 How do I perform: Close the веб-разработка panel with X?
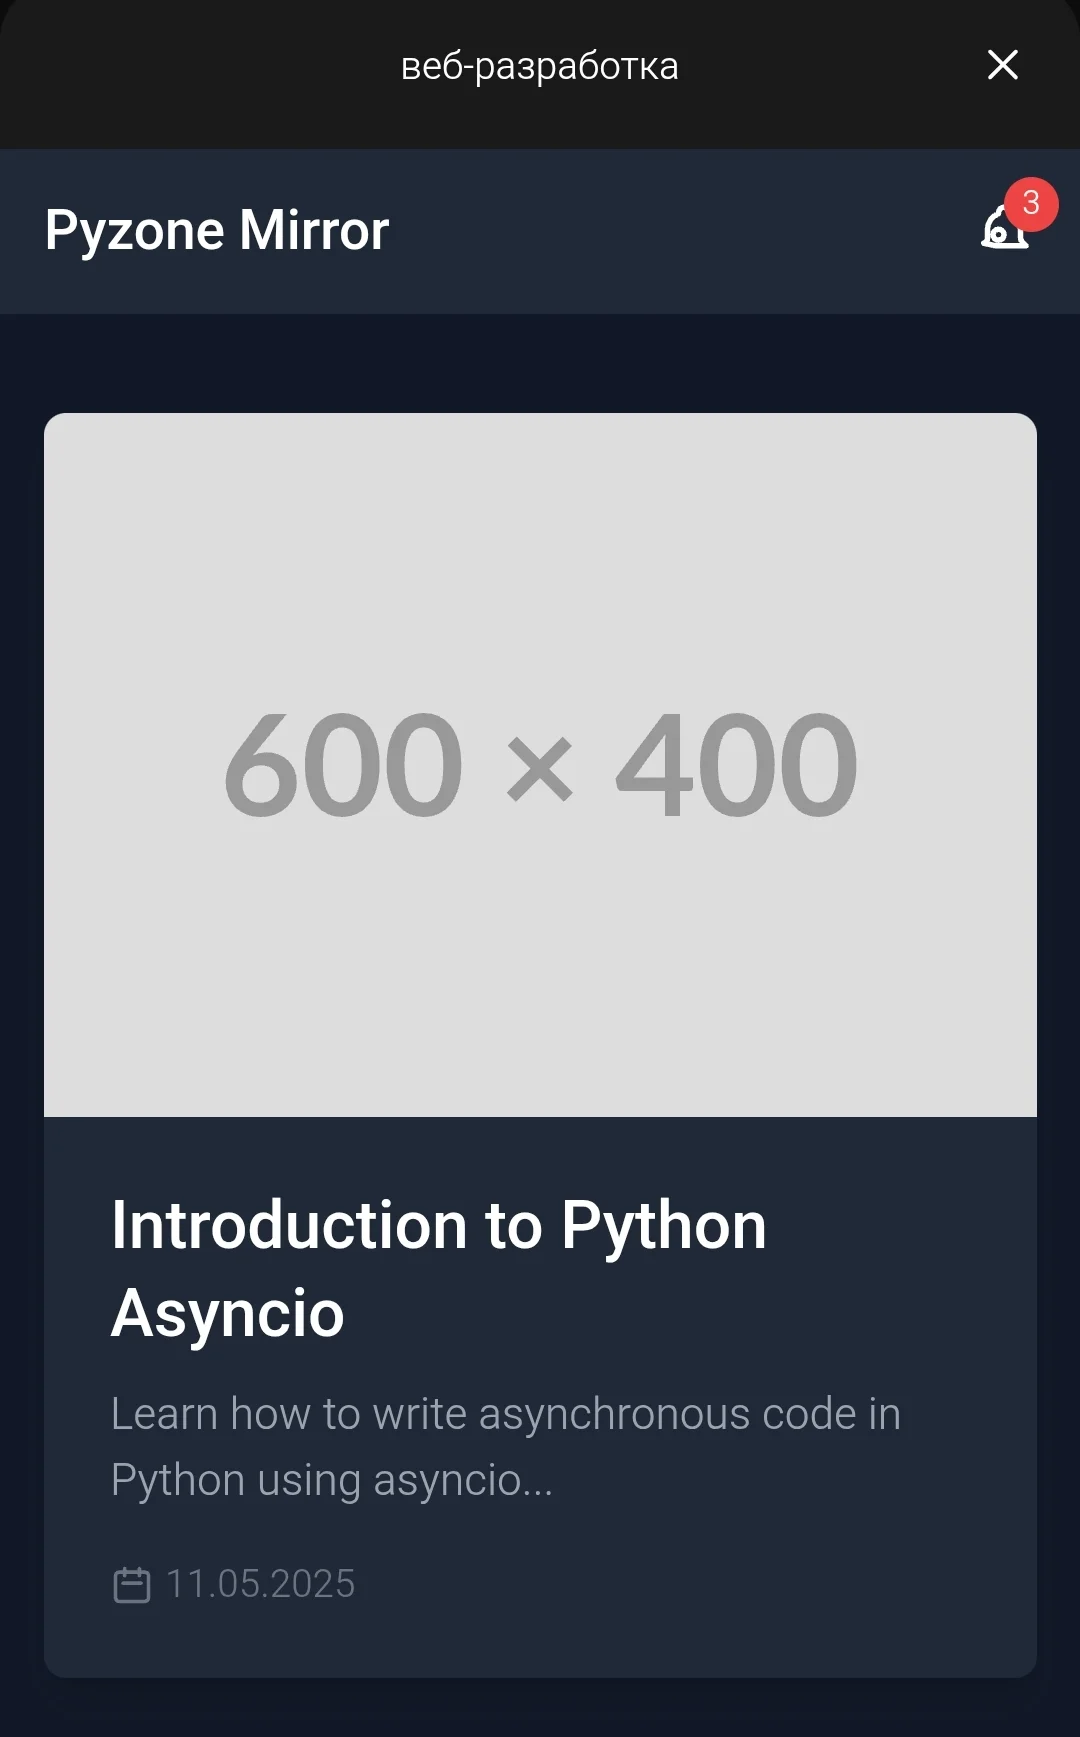pyautogui.click(x=1003, y=65)
